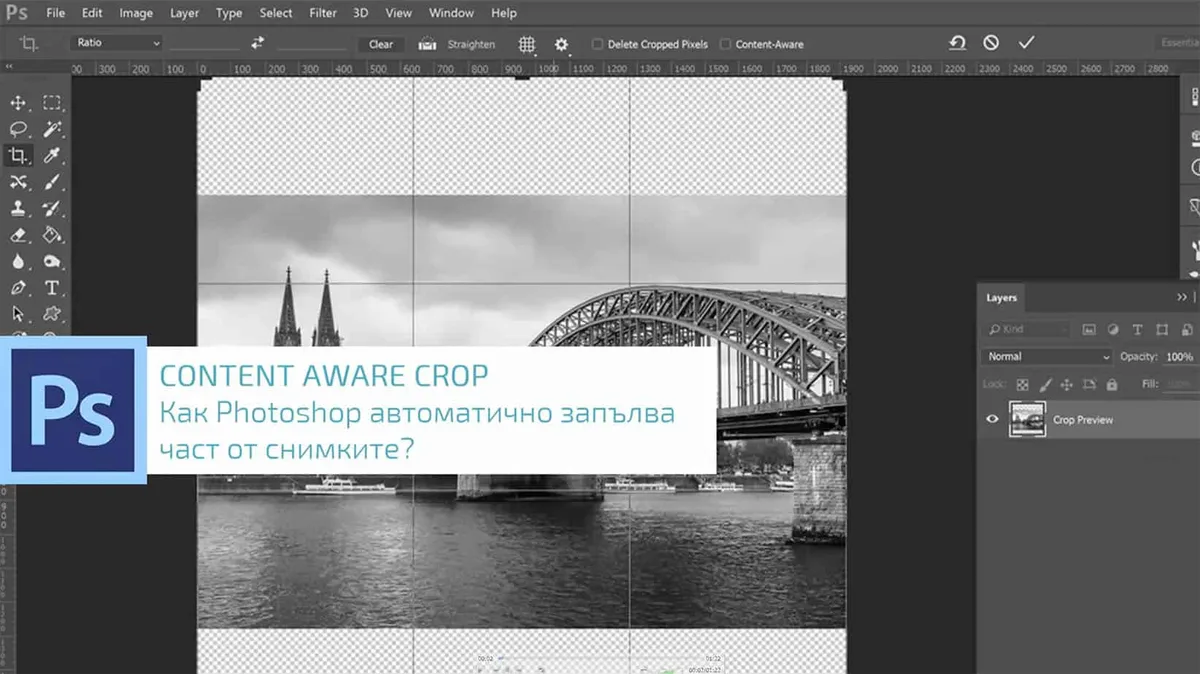The width and height of the screenshot is (1200, 674).
Task: Switch to the Layers tab
Action: pyautogui.click(x=1001, y=298)
